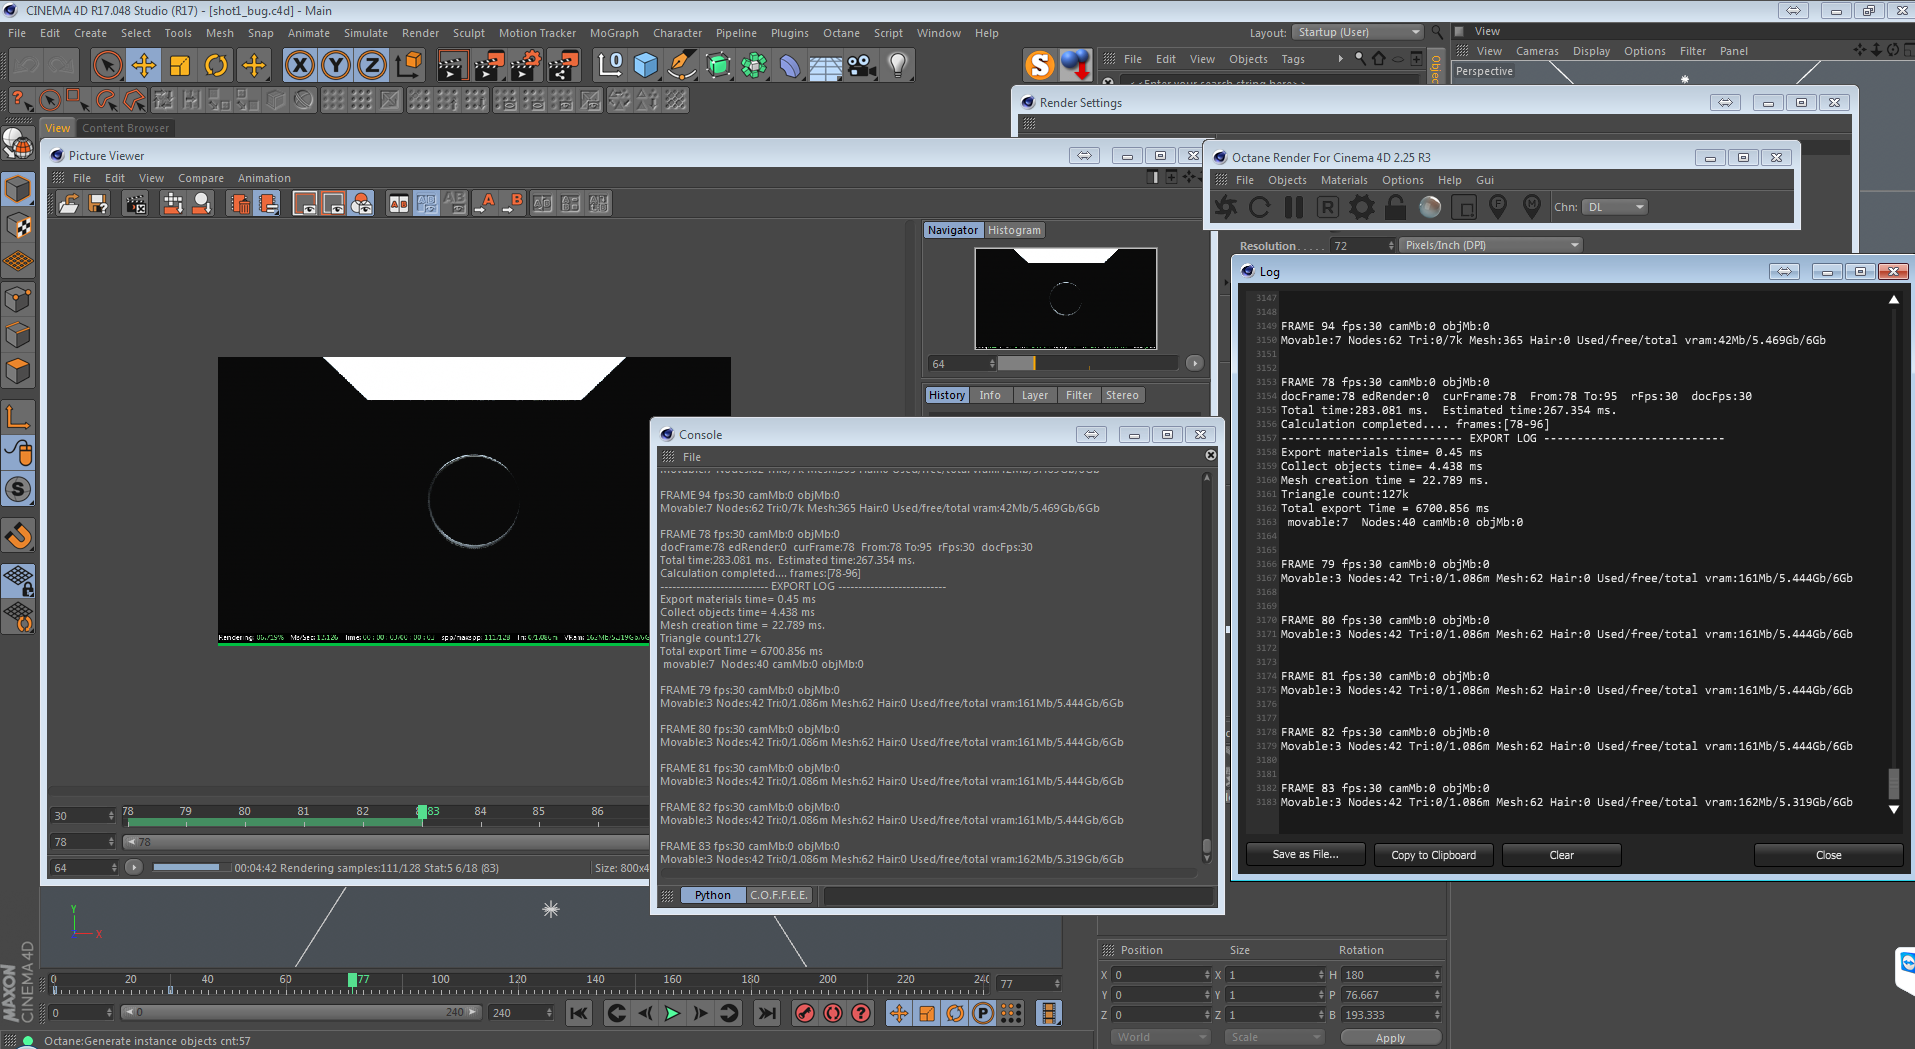Click H Rotation 180 stepper arrows

click(x=1437, y=975)
